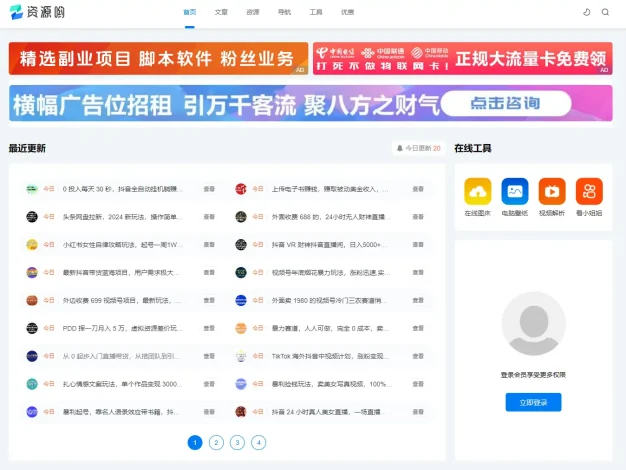The width and height of the screenshot is (626, 470).
Task: Open the 在线图床 cloud upload tool
Action: tap(477, 191)
